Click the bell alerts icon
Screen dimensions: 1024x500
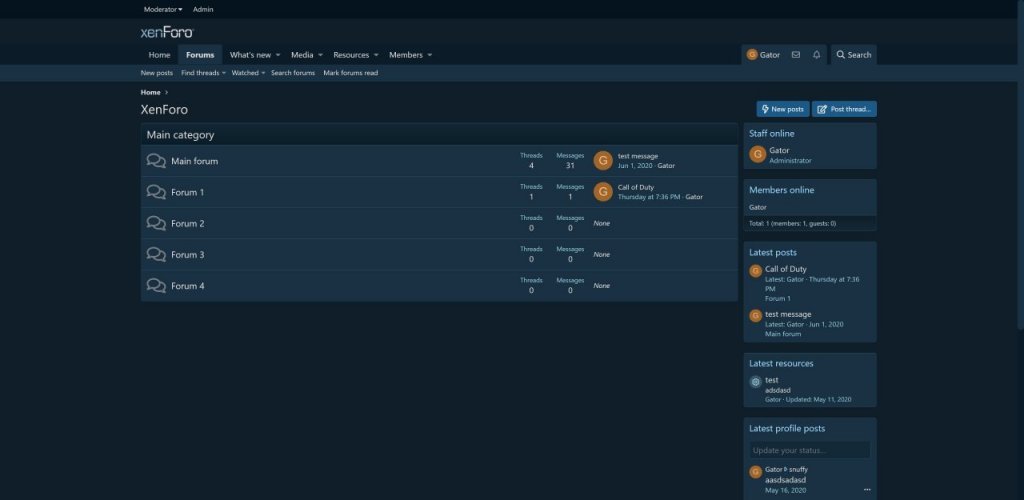point(817,55)
